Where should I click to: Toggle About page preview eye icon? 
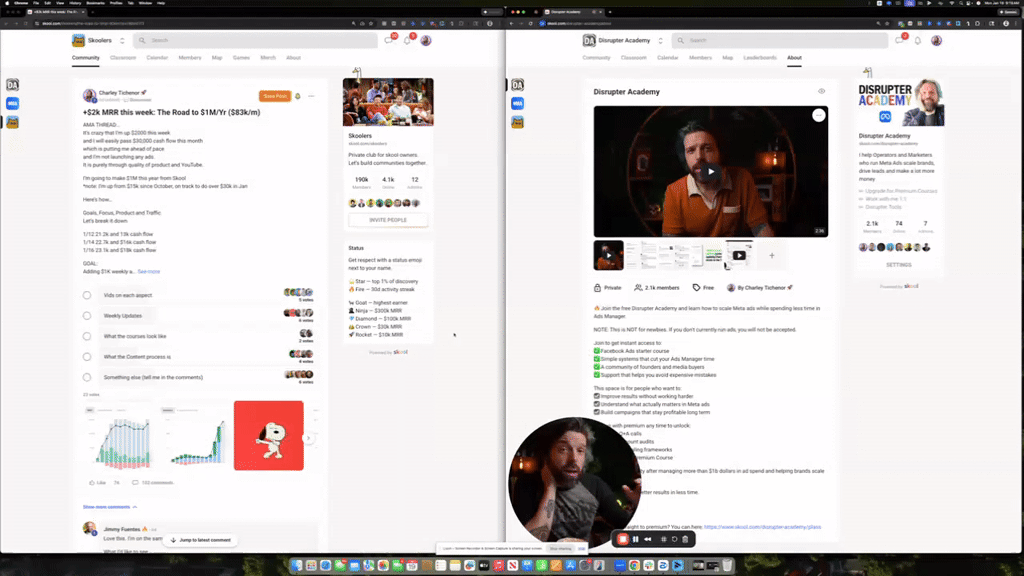click(822, 91)
